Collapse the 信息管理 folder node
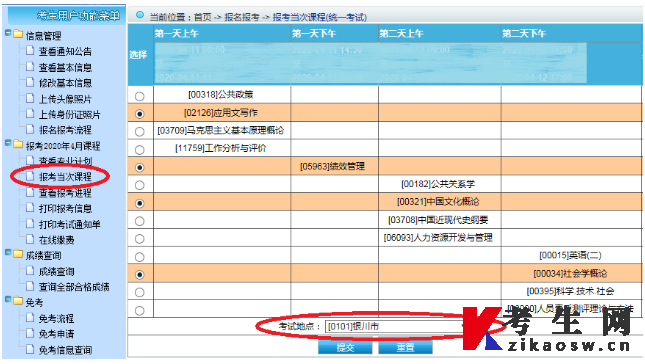The height and width of the screenshot is (364, 645). 8,33
